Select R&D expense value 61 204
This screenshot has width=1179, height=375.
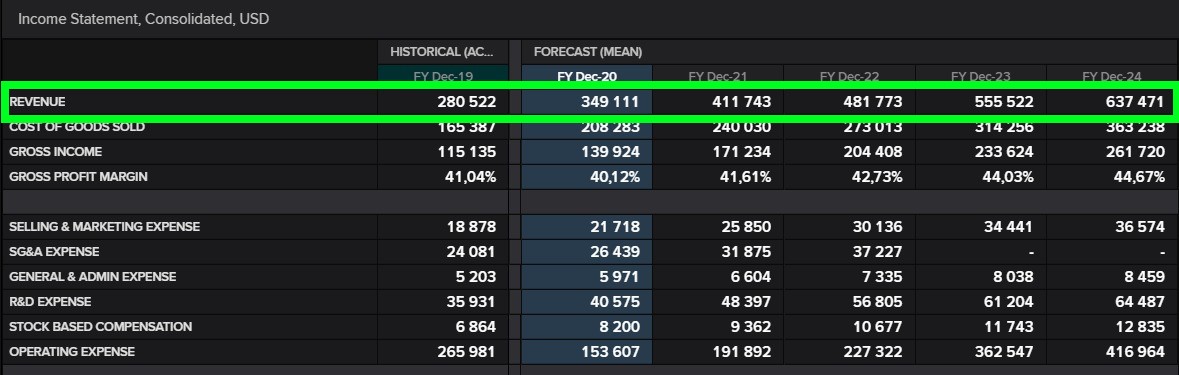click(x=1008, y=301)
